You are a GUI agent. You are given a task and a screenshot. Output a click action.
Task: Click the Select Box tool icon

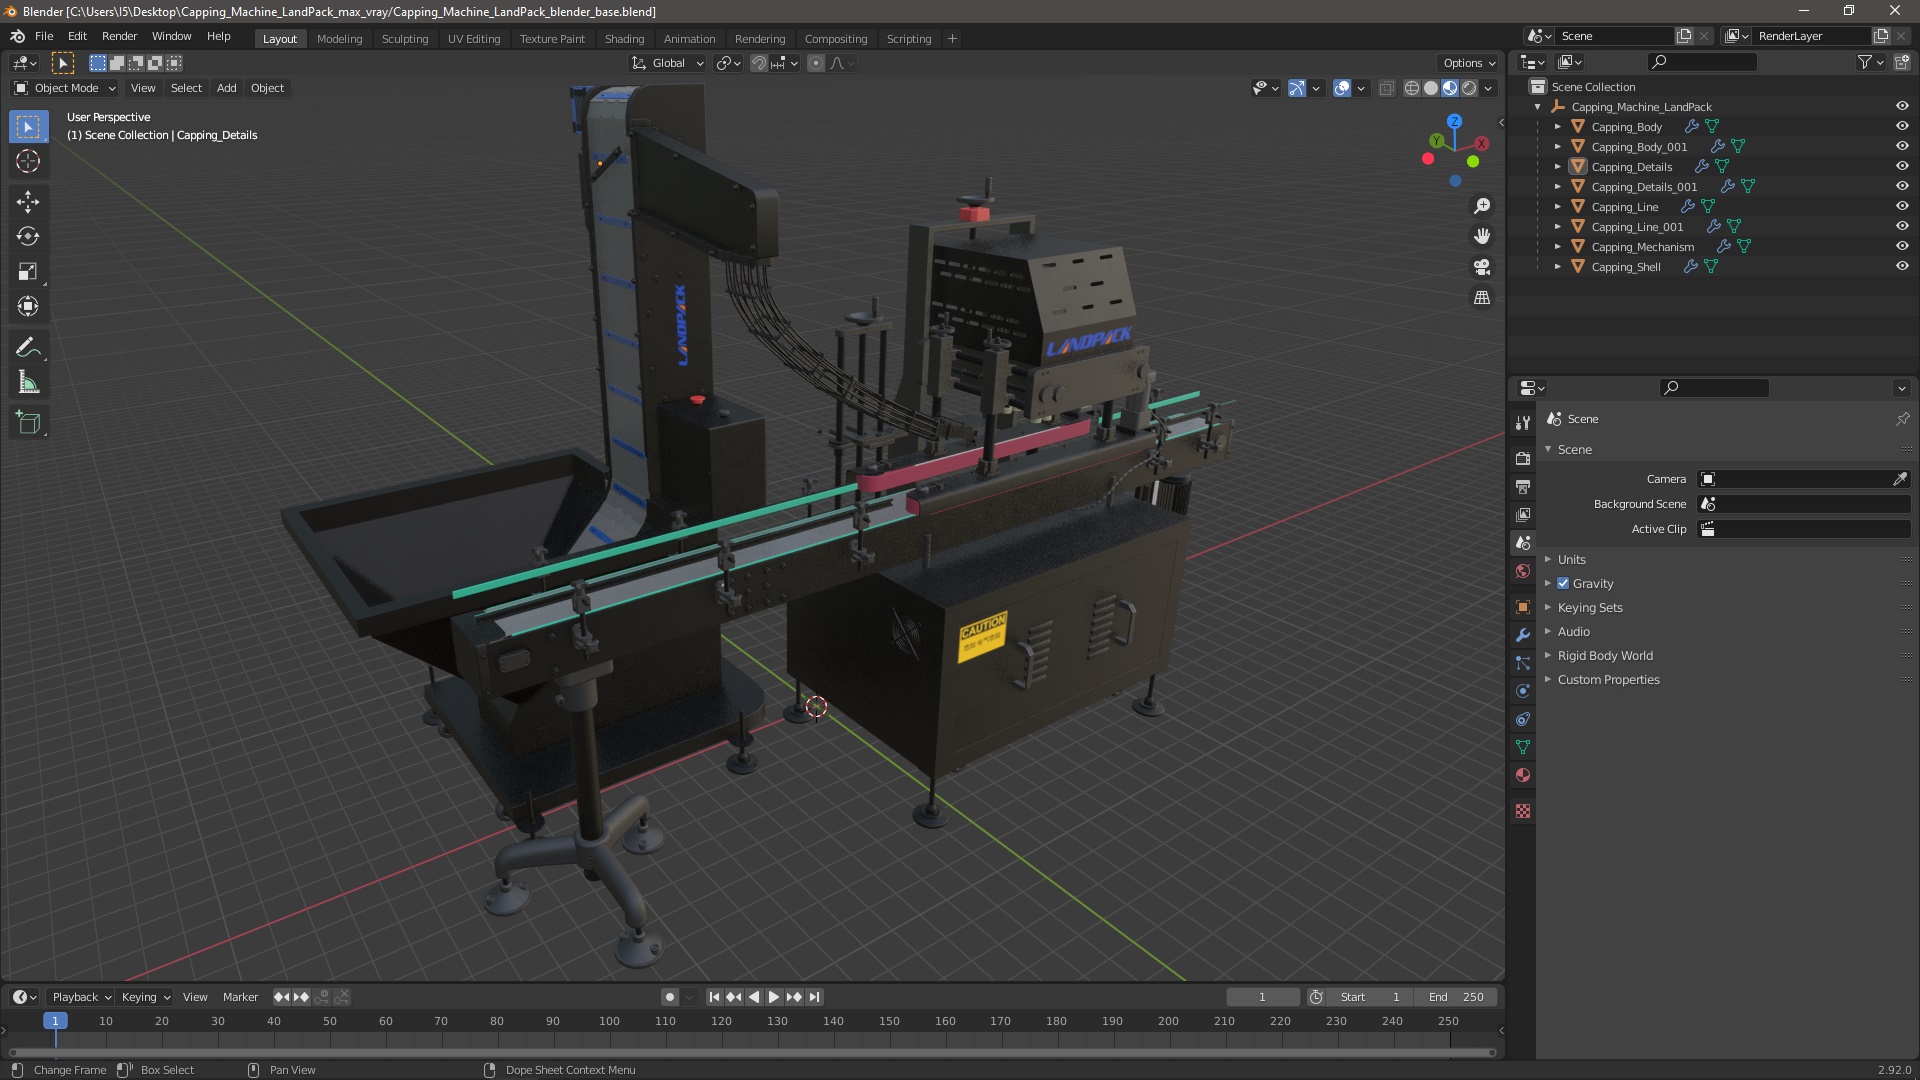click(x=28, y=127)
